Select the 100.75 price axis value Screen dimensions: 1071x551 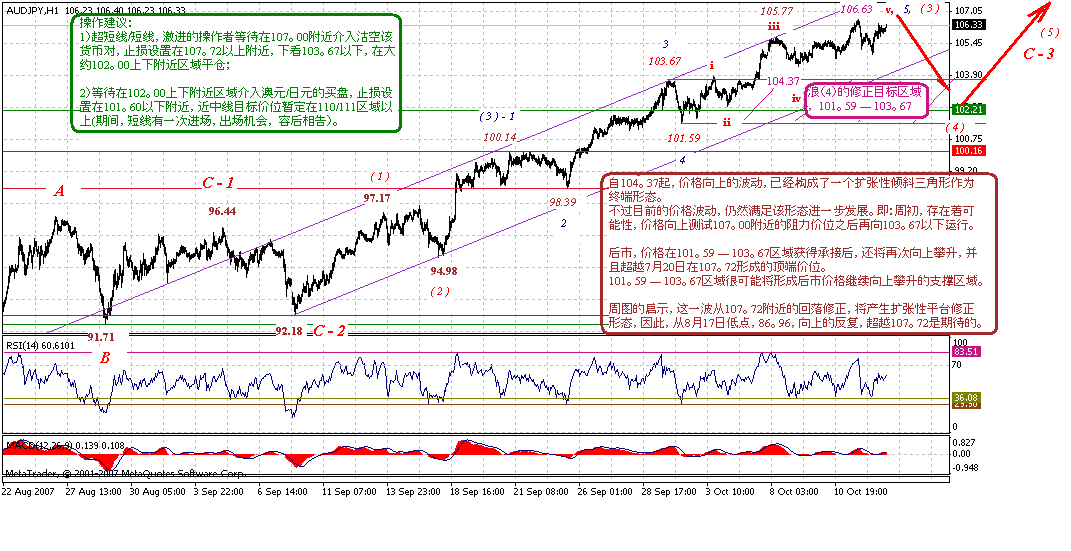(x=971, y=139)
